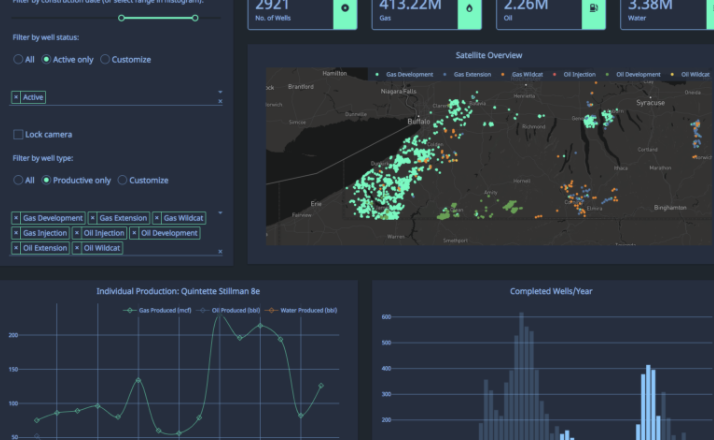Image resolution: width=714 pixels, height=440 pixels.
Task: Remove the Gas Development tag
Action: [x=16, y=218]
